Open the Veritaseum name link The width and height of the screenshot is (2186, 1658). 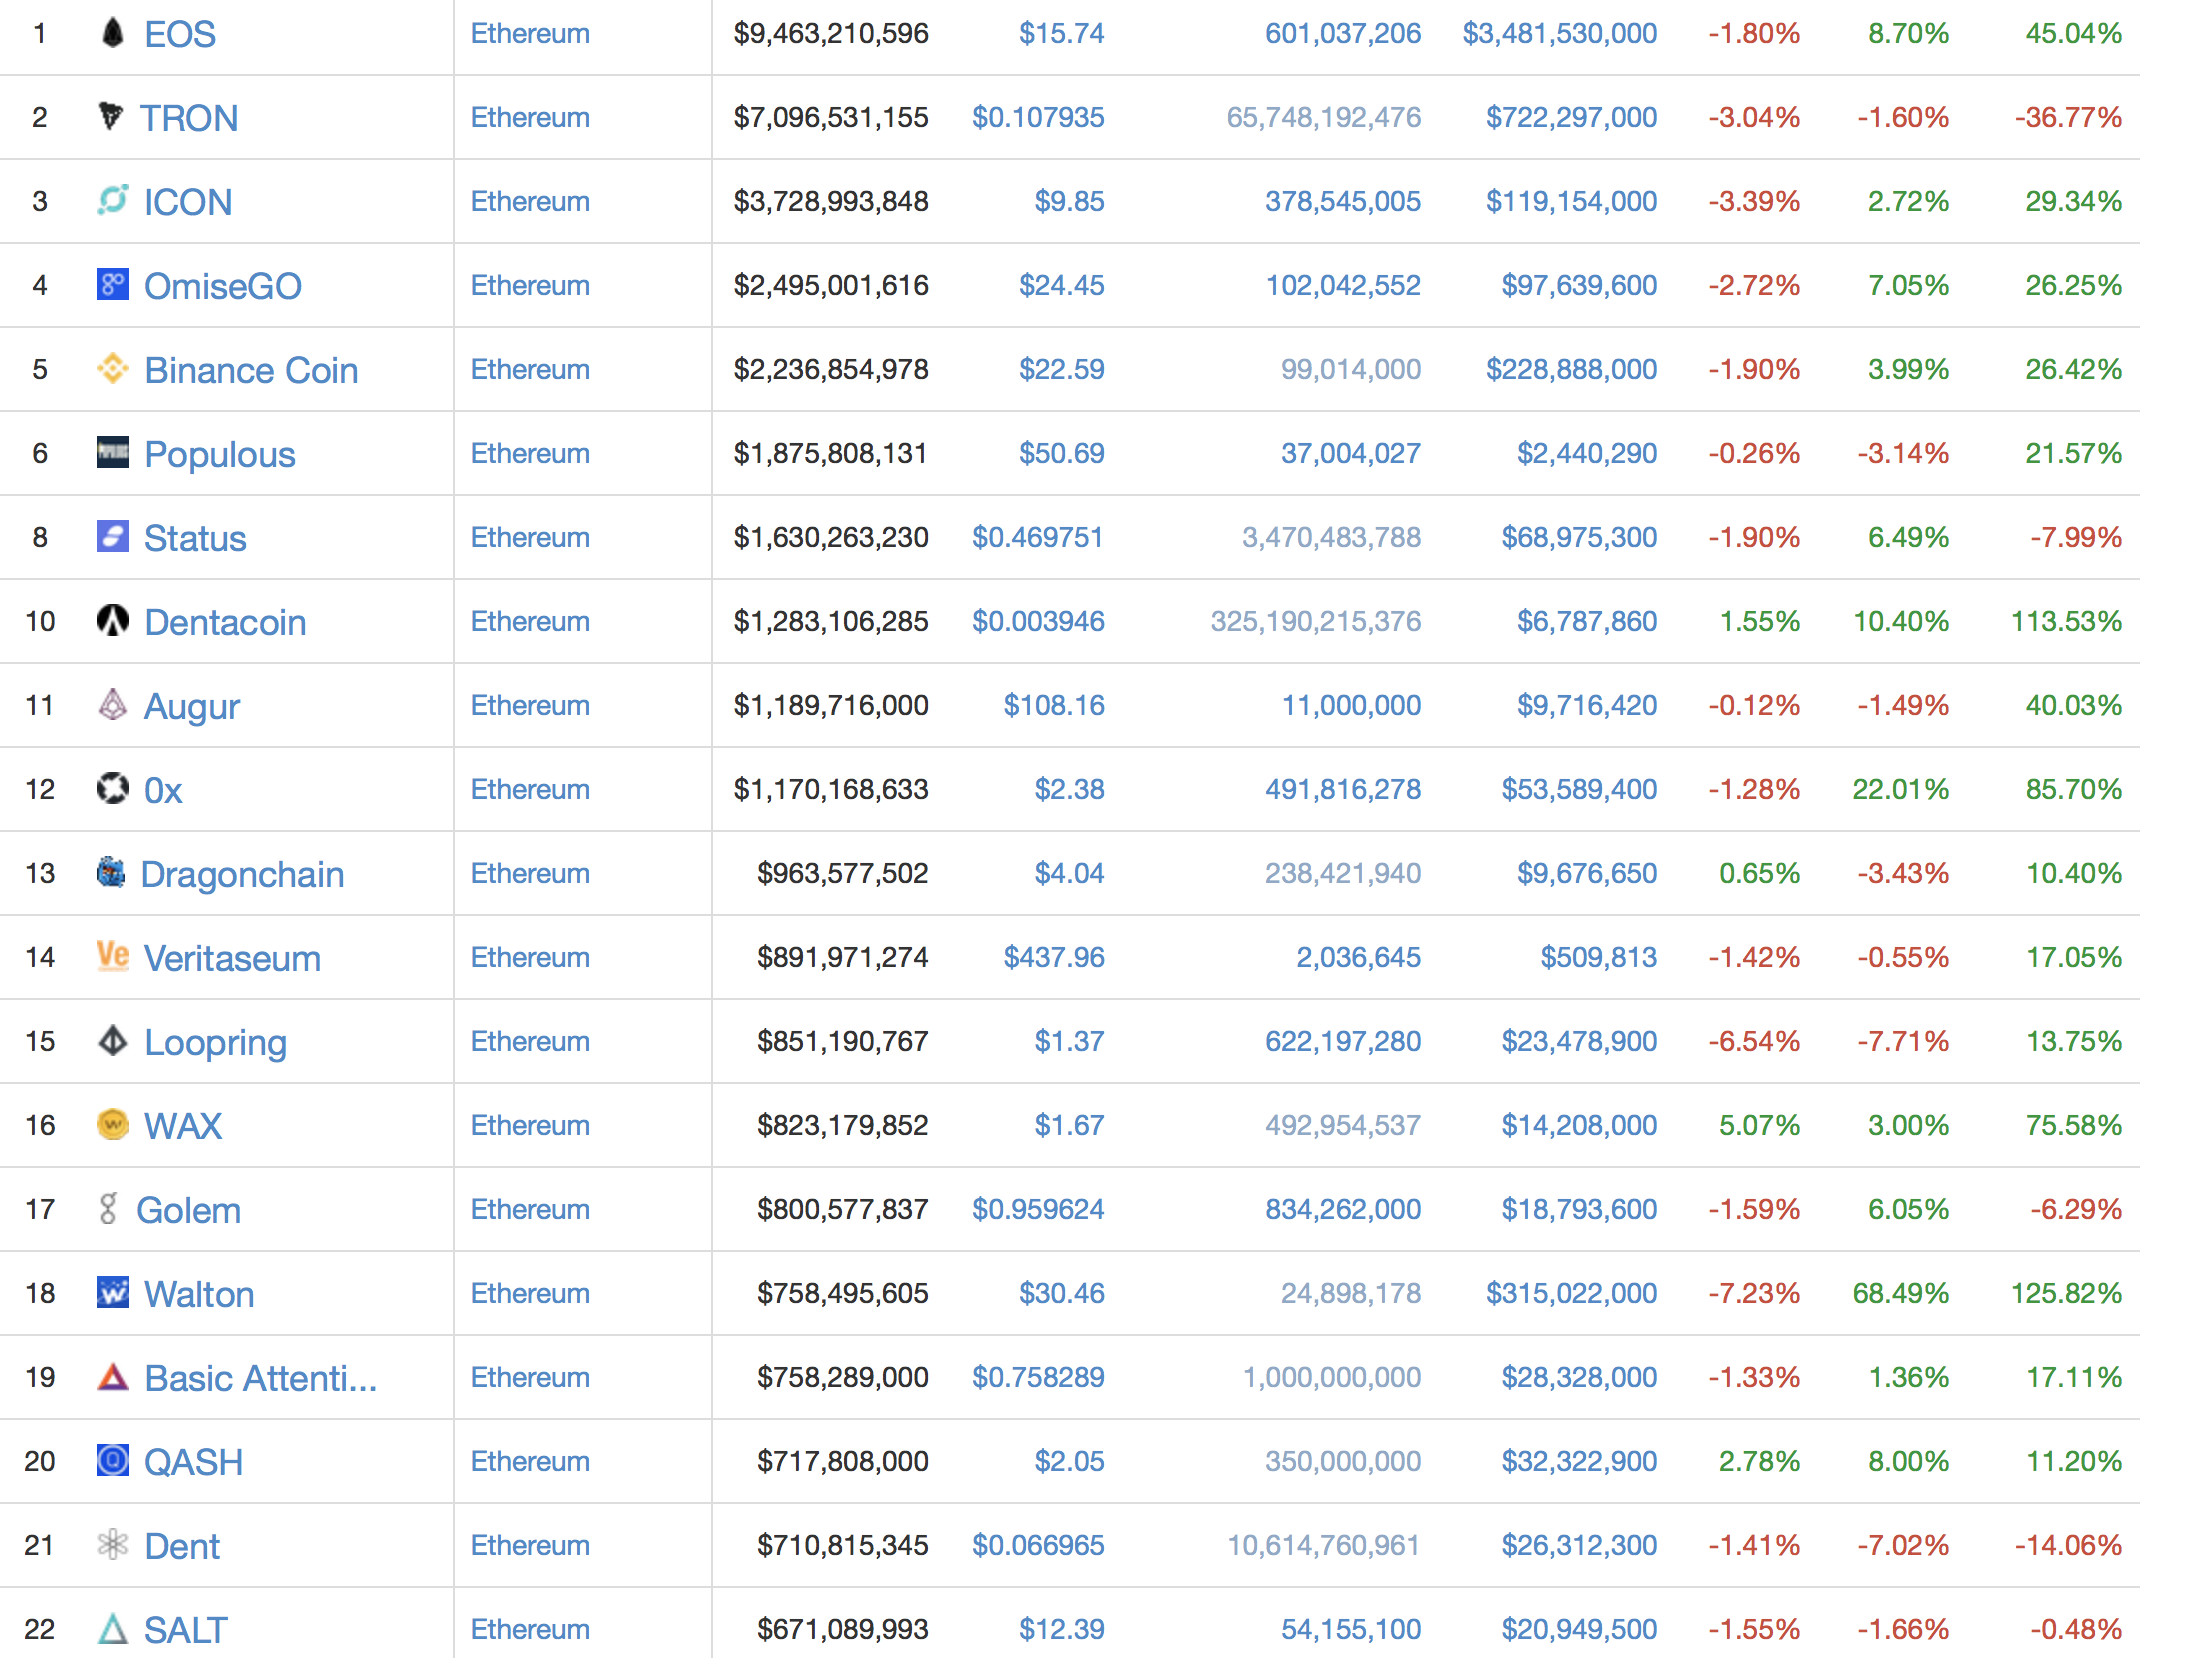coord(233,958)
